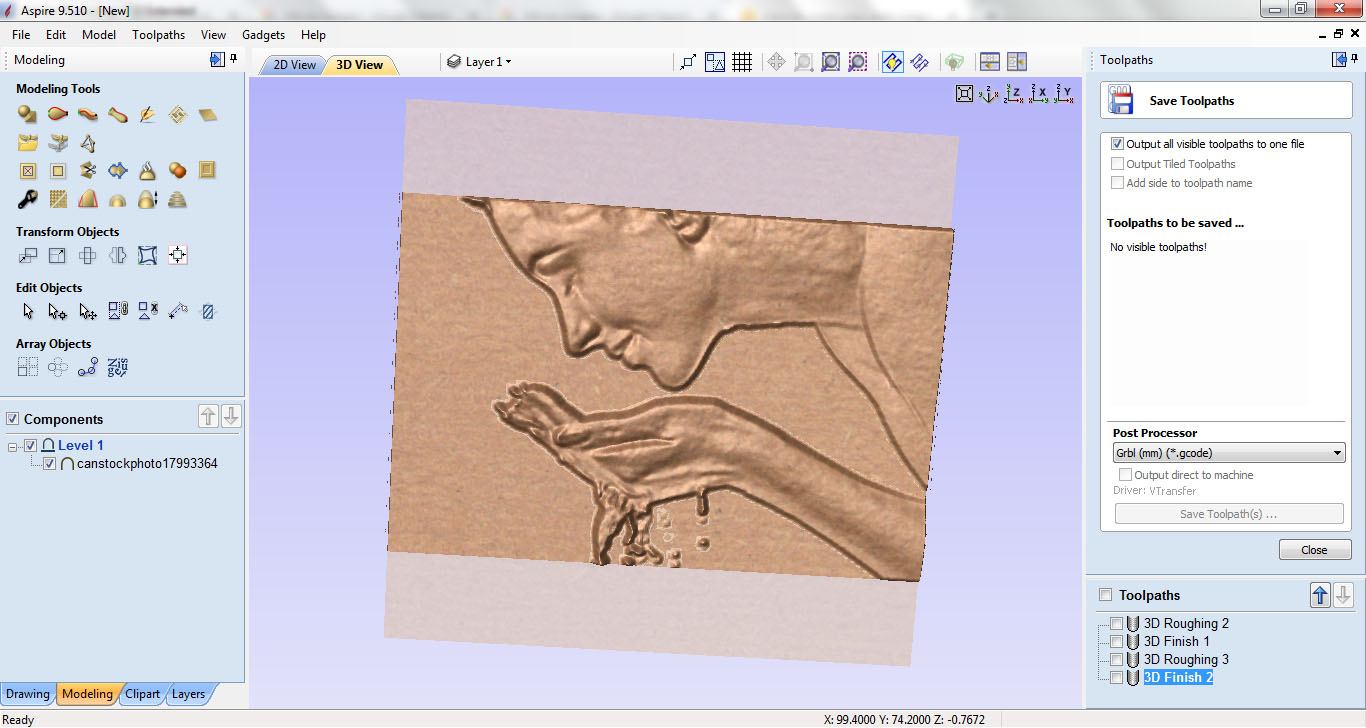Check the 3D Finish 1 toolpath box

tap(1117, 641)
